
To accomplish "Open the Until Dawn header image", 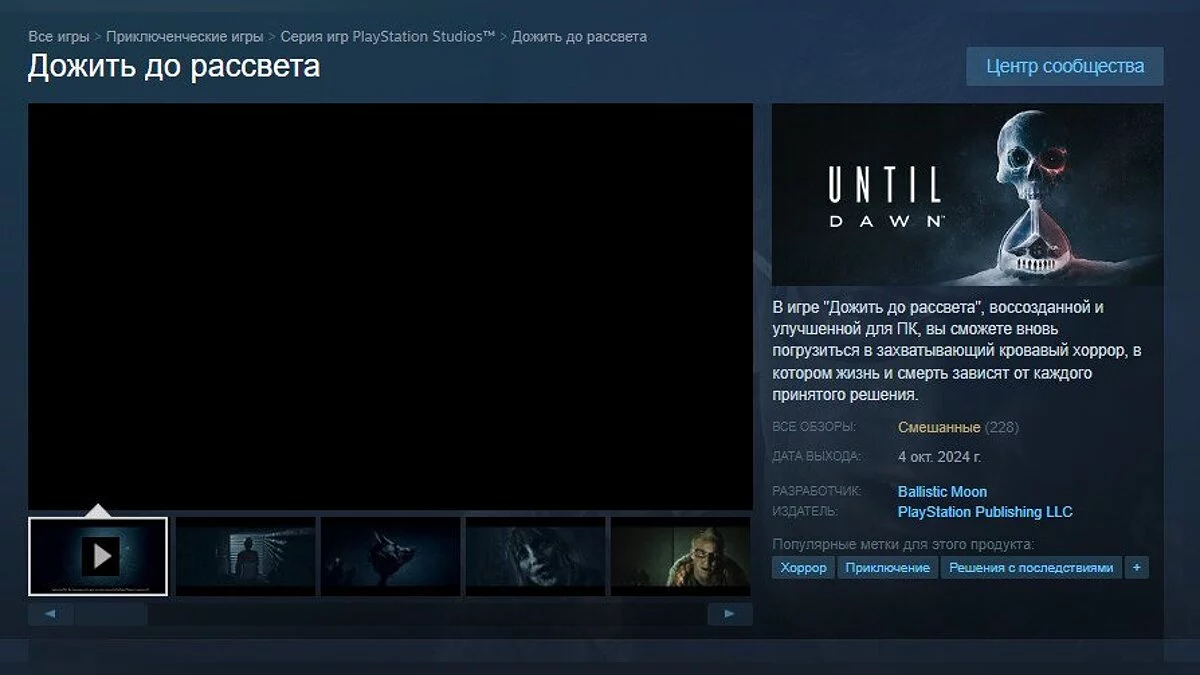I will coord(967,195).
